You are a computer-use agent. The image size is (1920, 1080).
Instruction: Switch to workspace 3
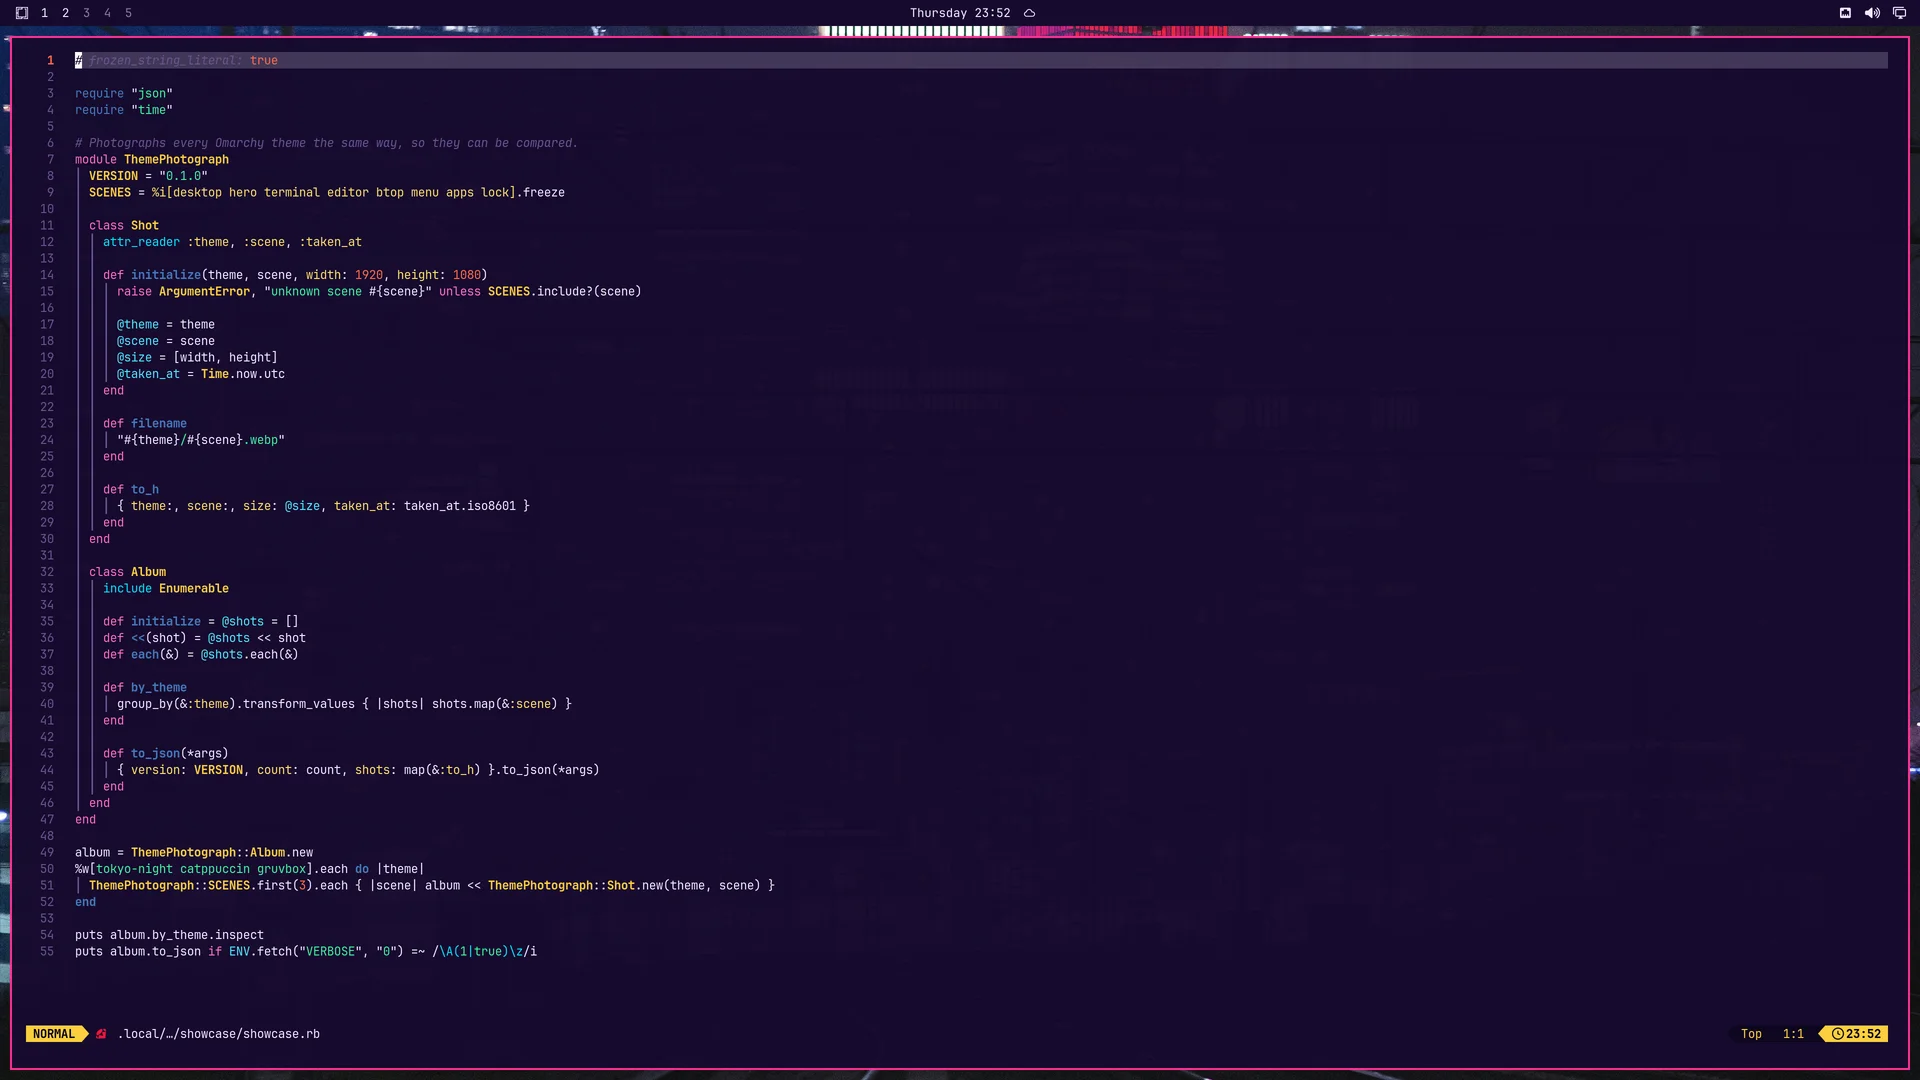coord(86,13)
